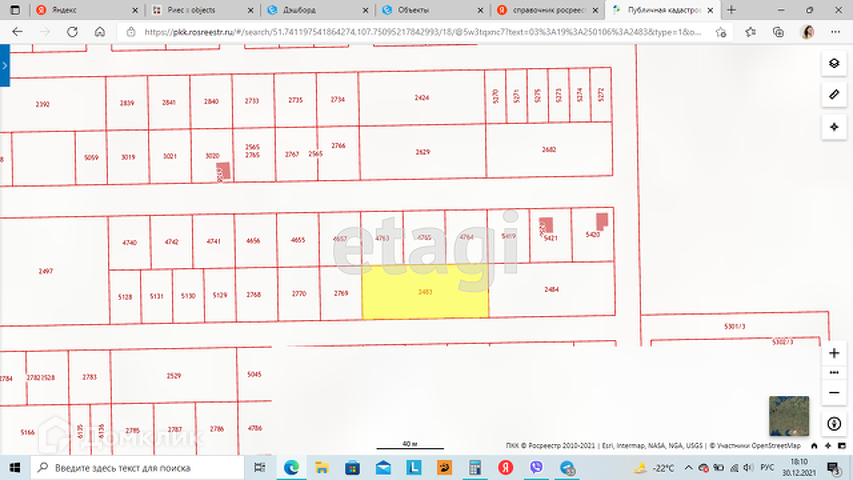
Task: Click the locate-me crosshair button
Action: tap(834, 127)
